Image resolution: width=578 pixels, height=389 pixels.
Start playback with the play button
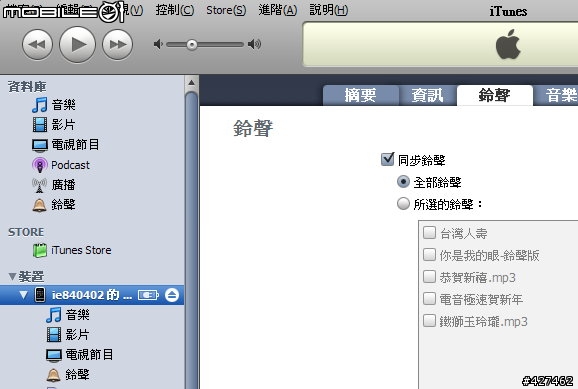(x=77, y=45)
